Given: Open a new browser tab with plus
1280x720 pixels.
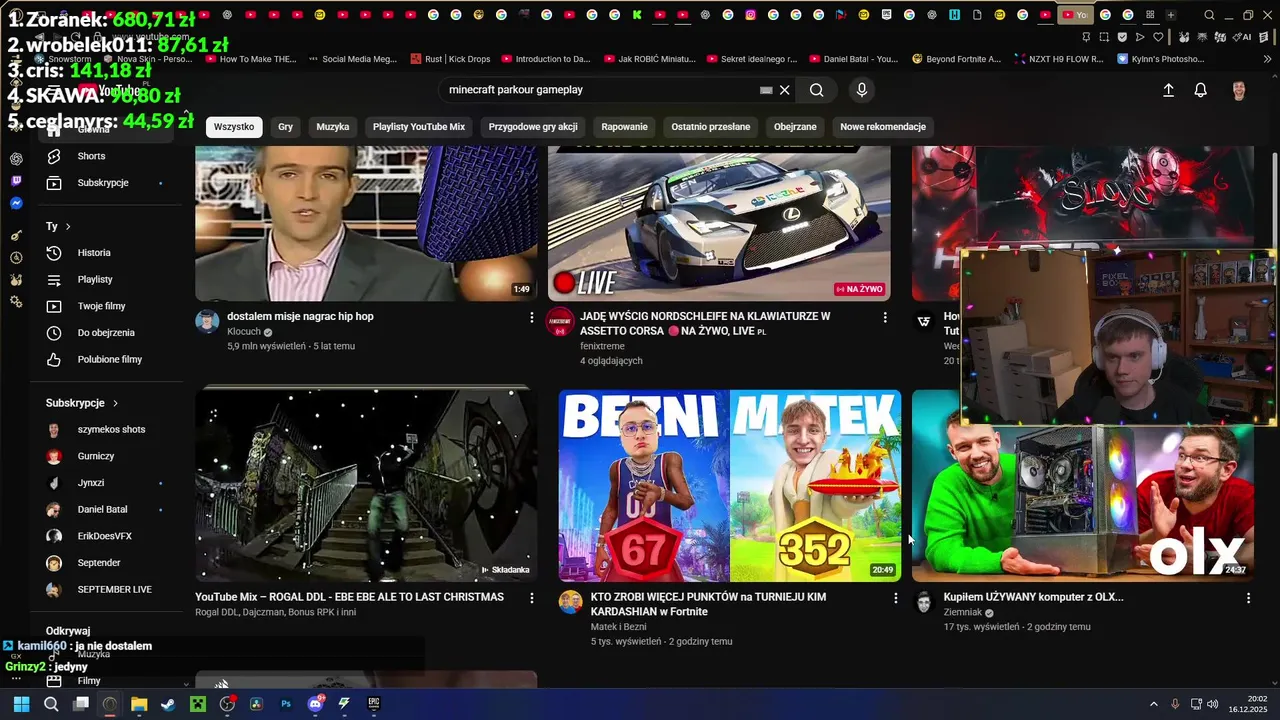Looking at the screenshot, I should [1170, 15].
